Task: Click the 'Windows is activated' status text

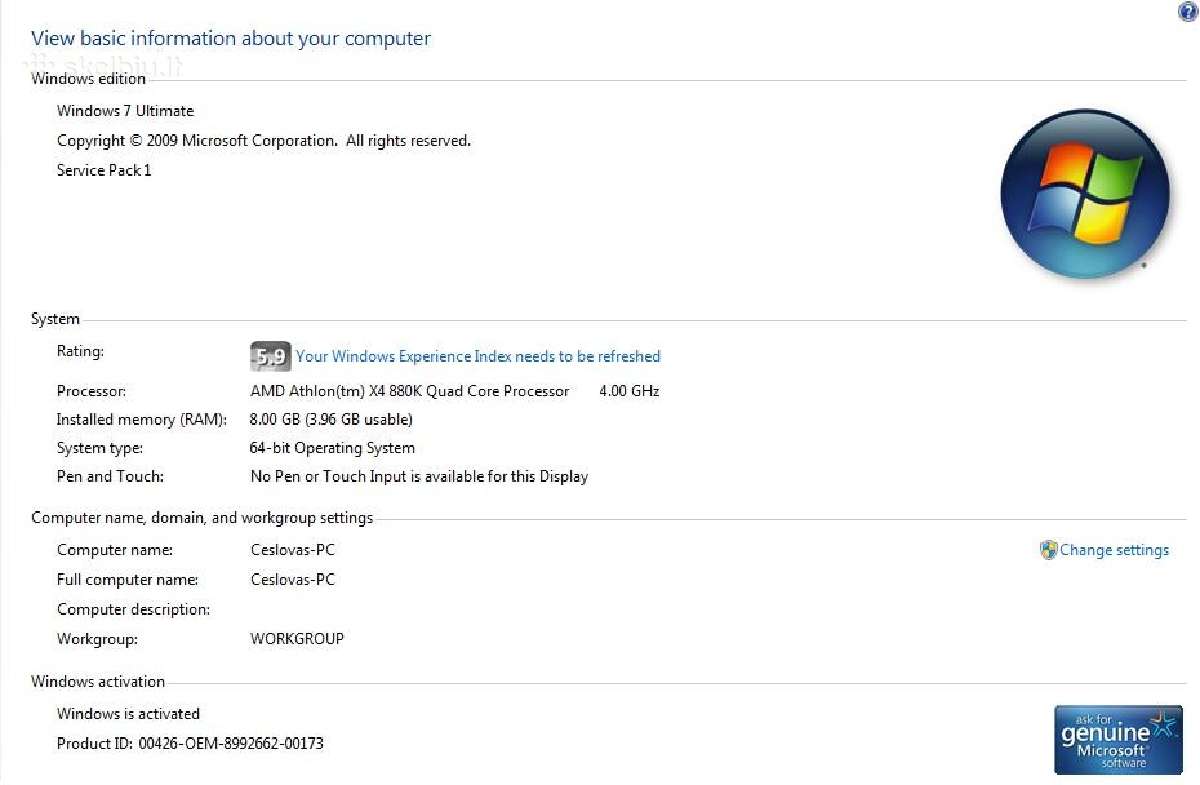Action: [128, 714]
